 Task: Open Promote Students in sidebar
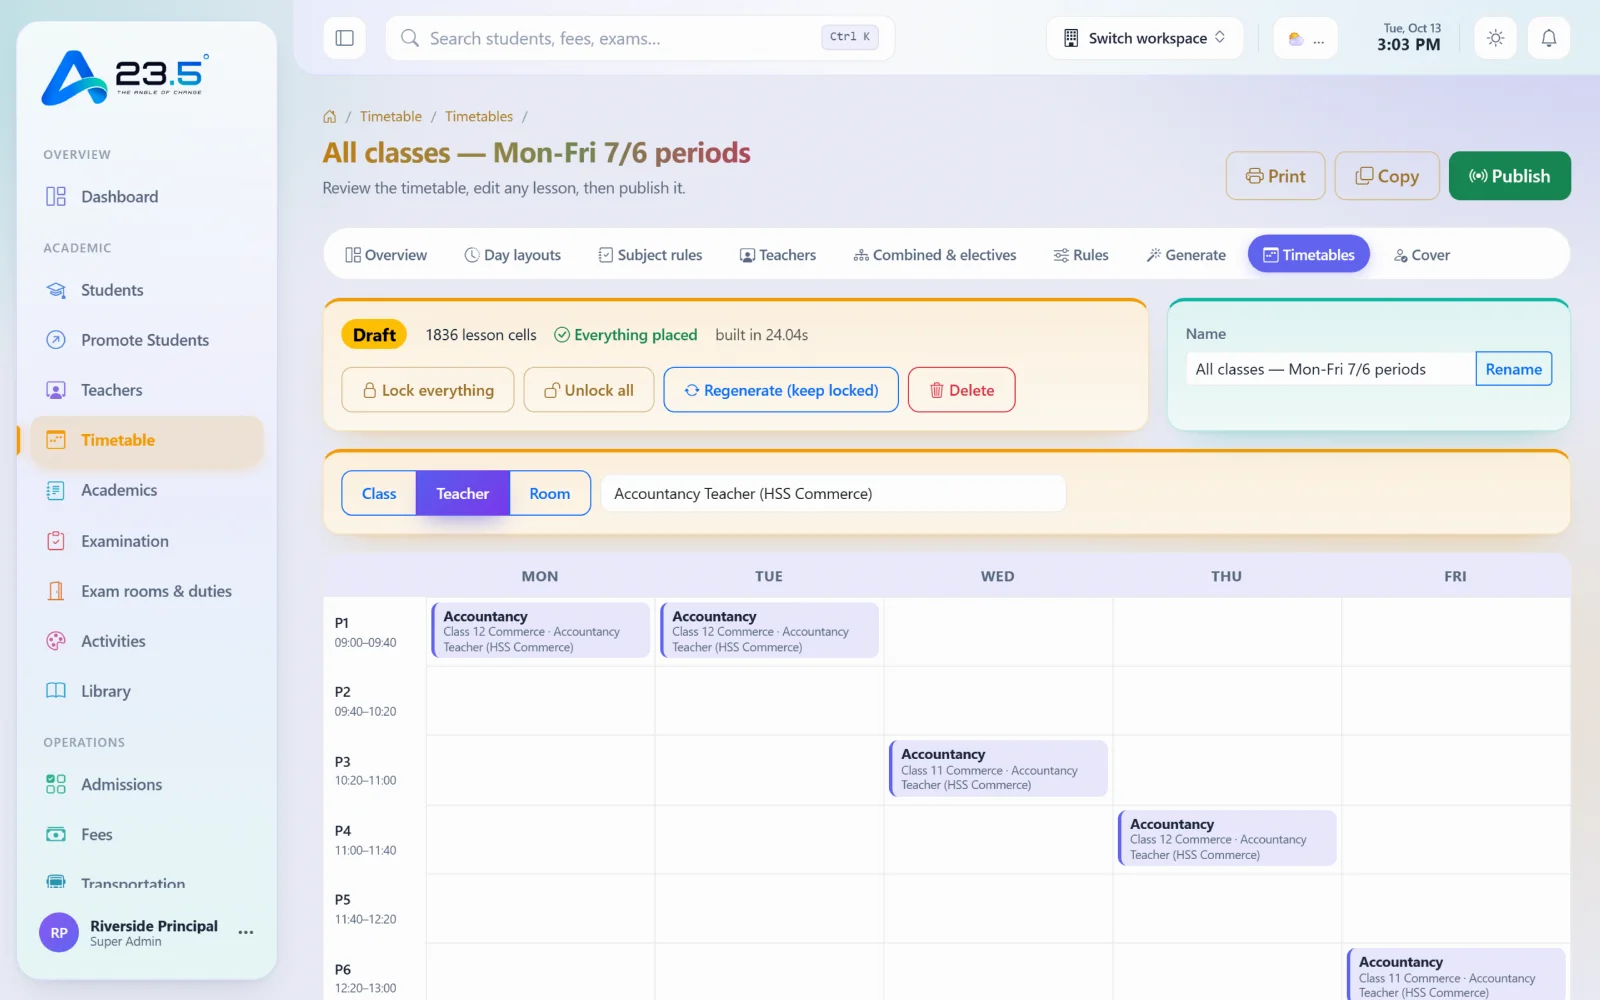tap(147, 340)
